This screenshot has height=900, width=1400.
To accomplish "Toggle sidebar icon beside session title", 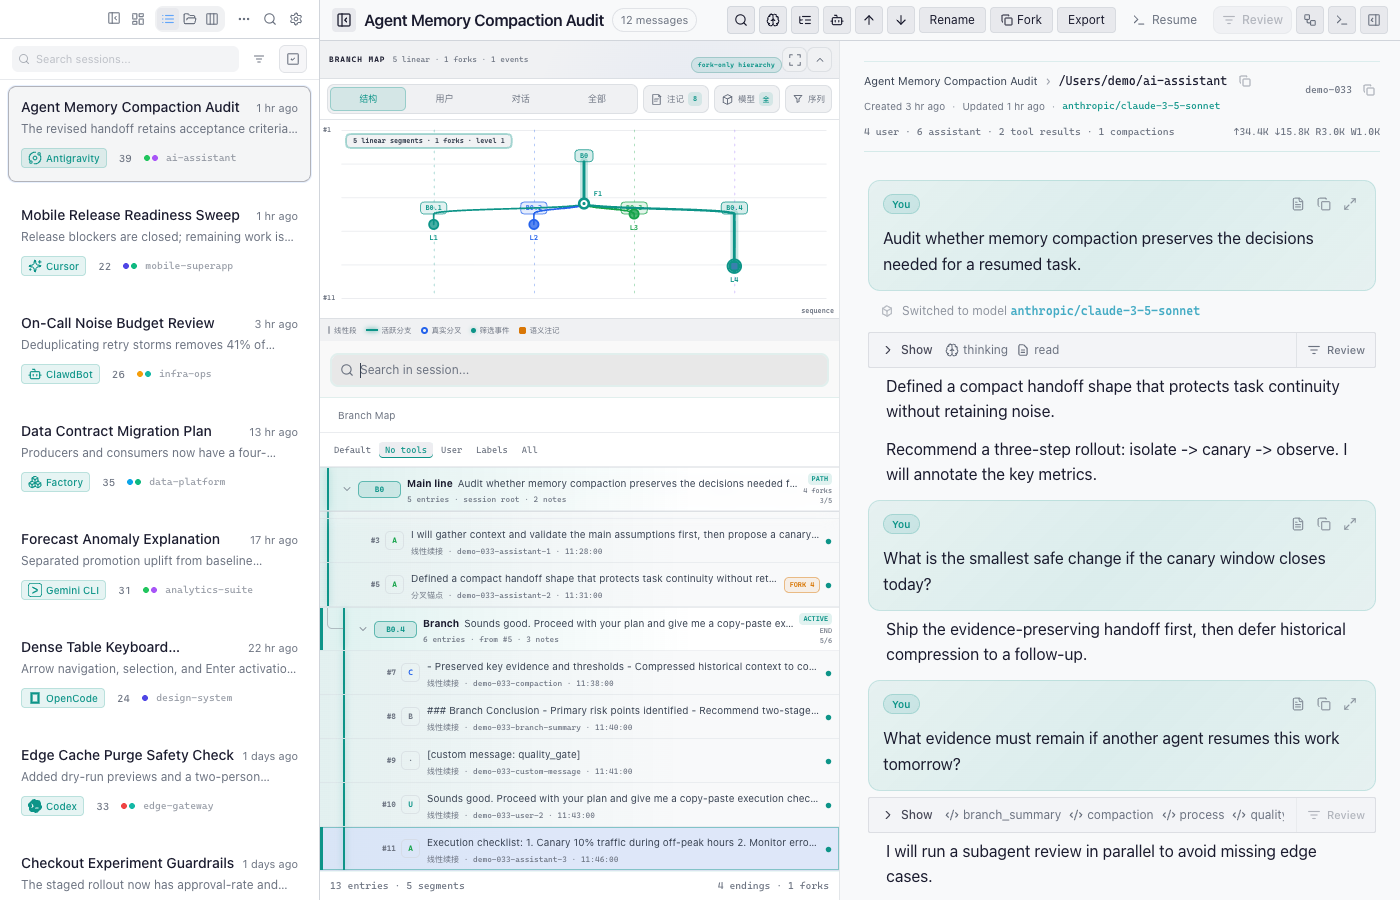I will (344, 20).
